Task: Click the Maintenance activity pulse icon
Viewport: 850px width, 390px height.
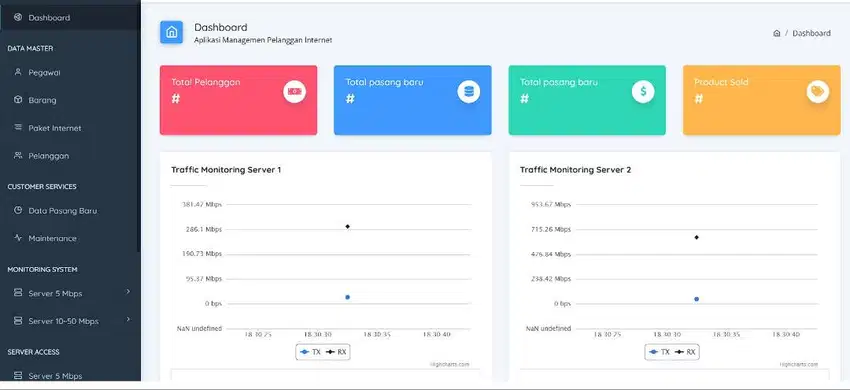Action: click(17, 238)
